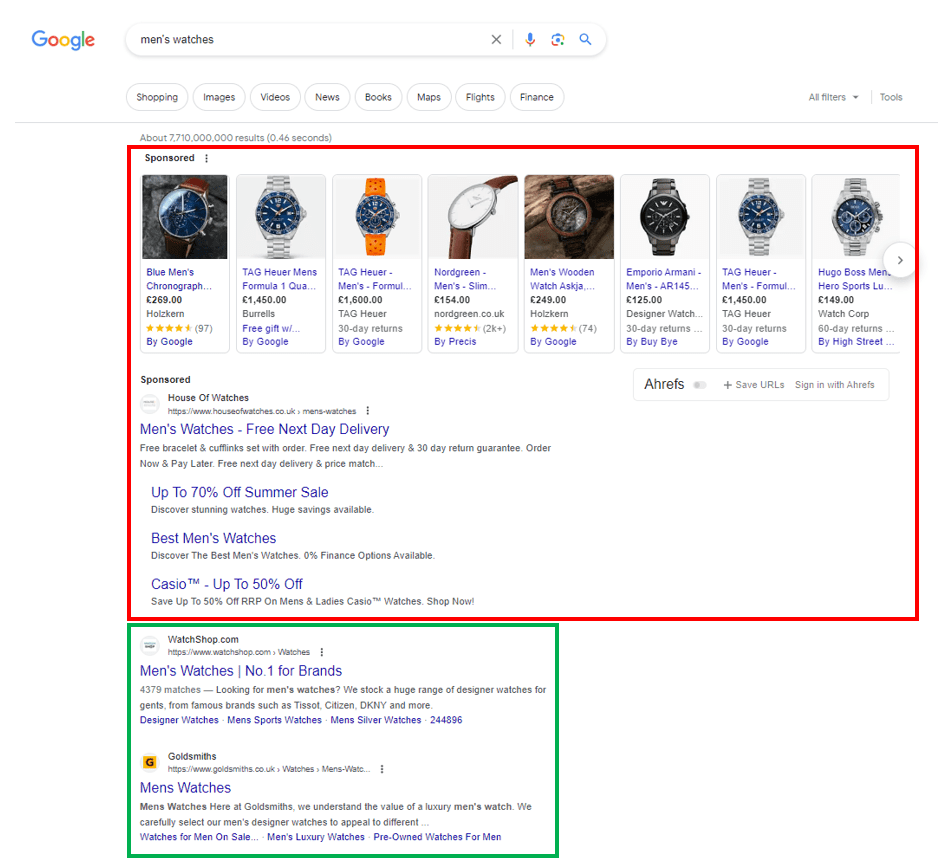952x867 pixels.
Task: Open the orange-strap TAG Heuer watch image
Action: point(376,217)
